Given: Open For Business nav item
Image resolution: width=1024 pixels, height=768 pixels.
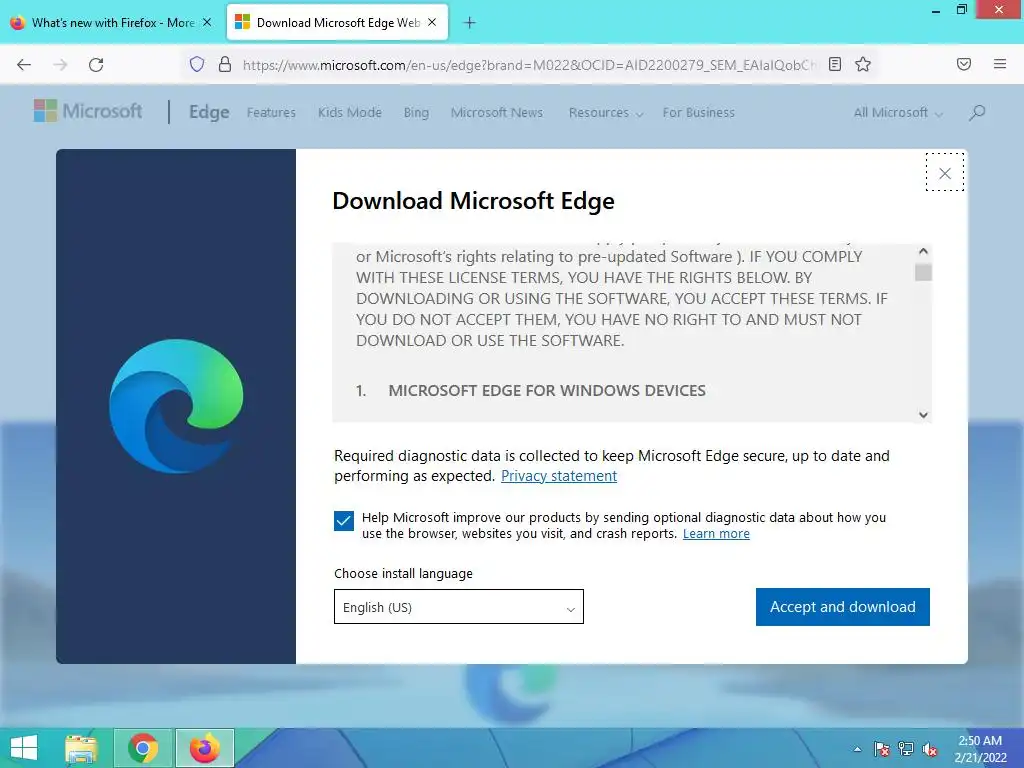Looking at the screenshot, I should (698, 112).
